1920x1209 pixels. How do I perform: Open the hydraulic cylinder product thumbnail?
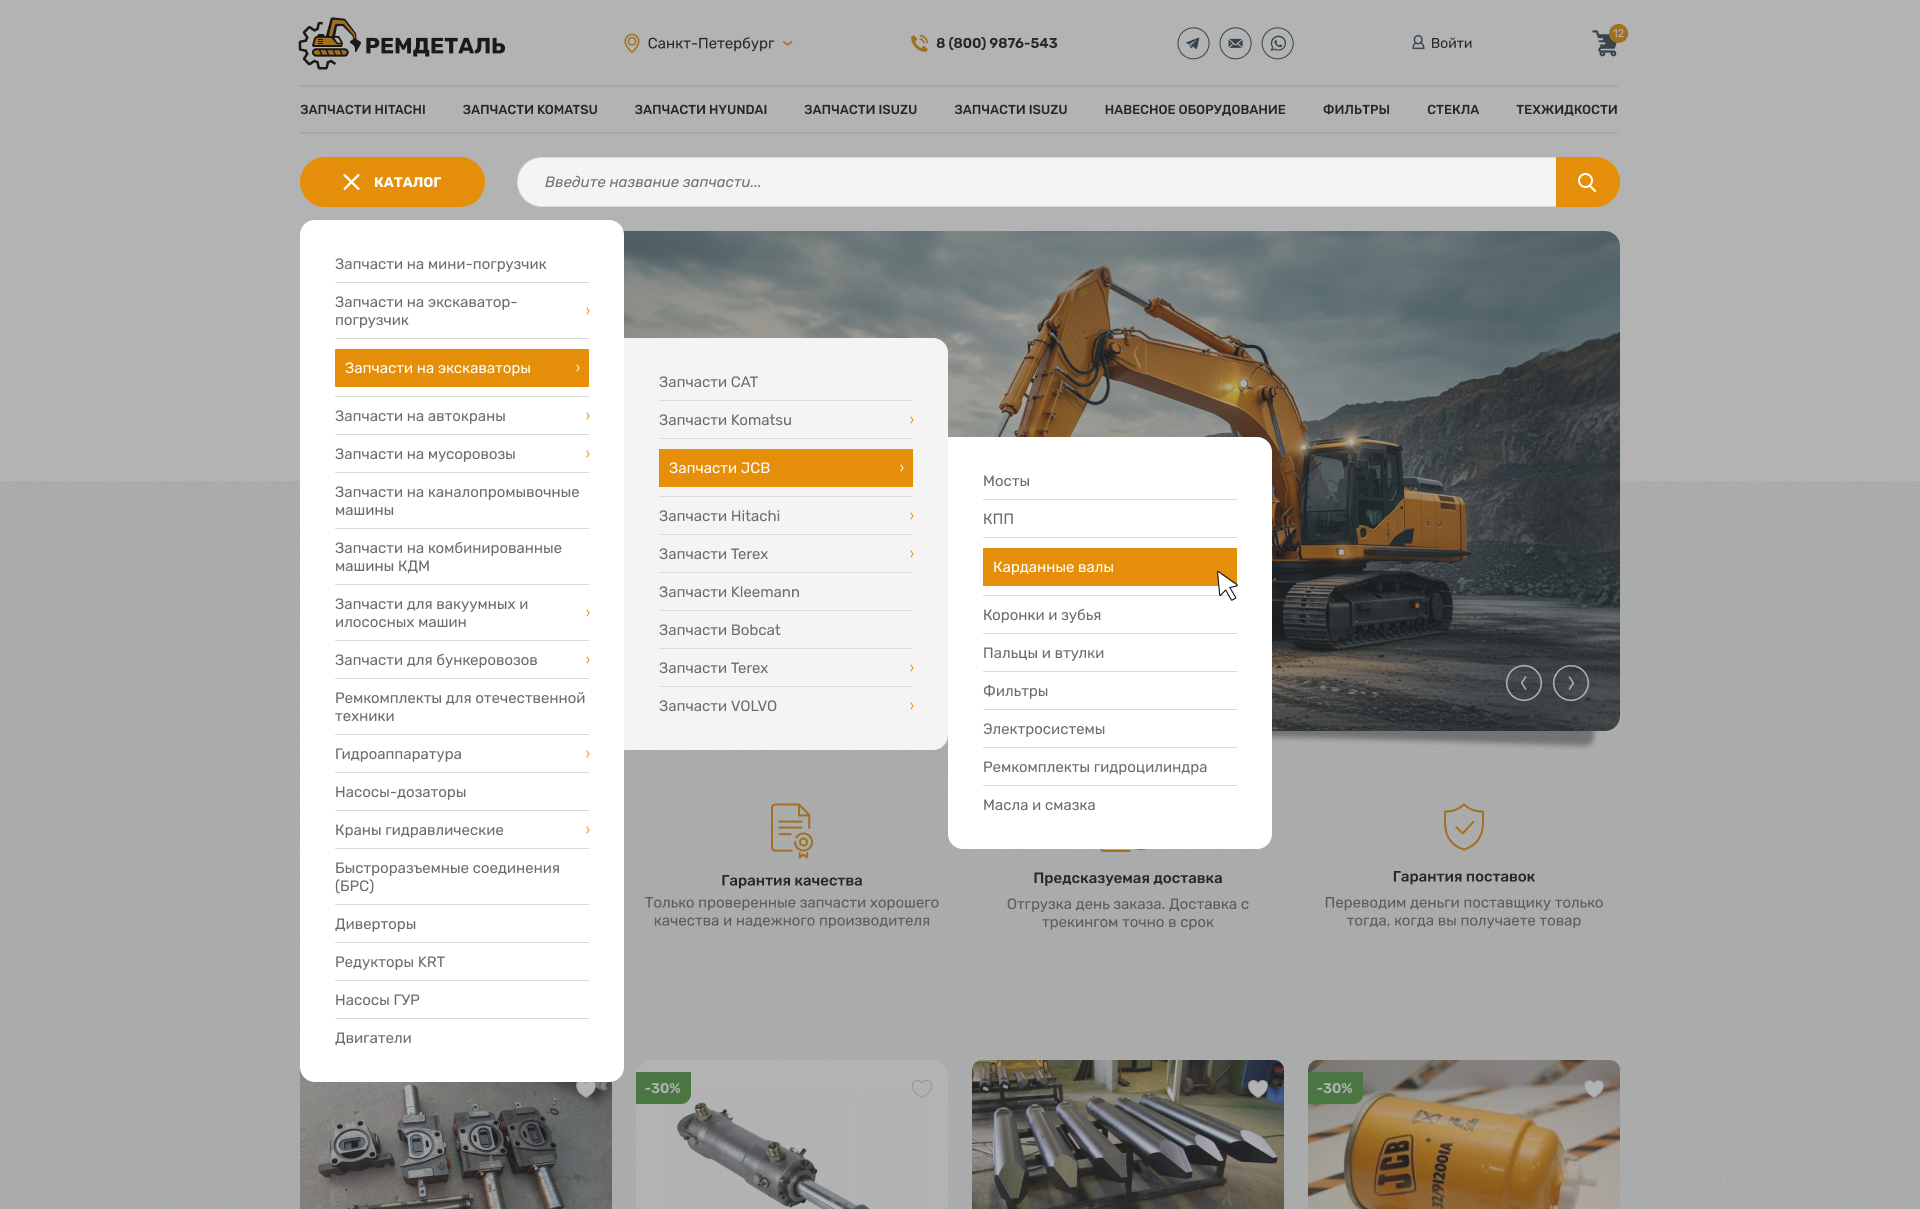(x=792, y=1135)
